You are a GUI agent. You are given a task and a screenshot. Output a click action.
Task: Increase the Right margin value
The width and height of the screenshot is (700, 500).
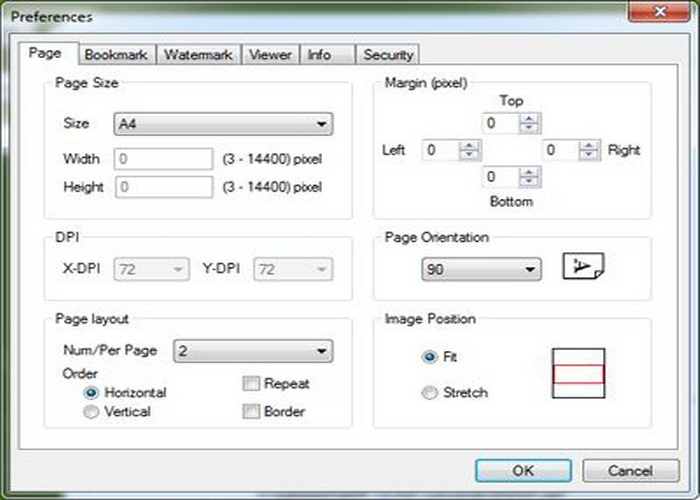pyautogui.click(x=589, y=145)
